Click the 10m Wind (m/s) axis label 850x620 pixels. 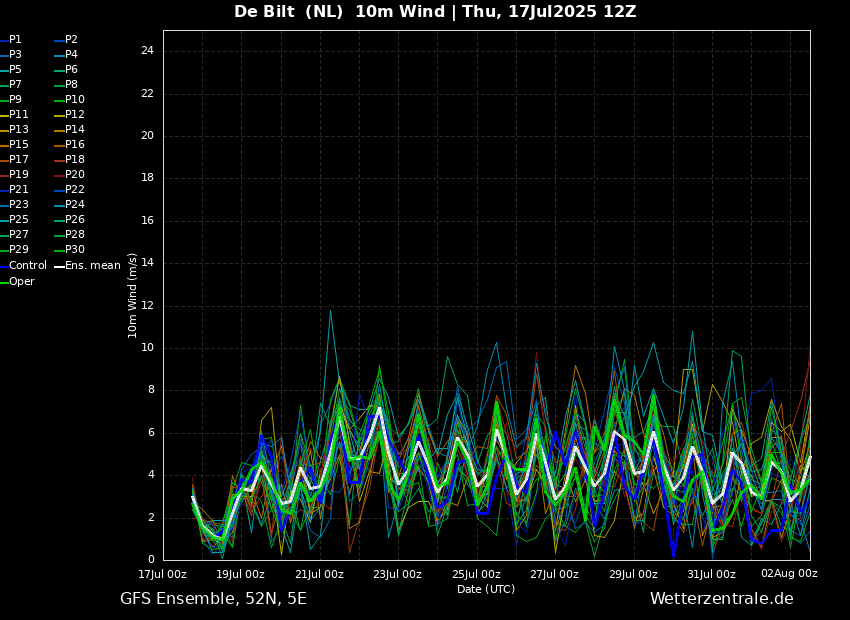pyautogui.click(x=133, y=295)
